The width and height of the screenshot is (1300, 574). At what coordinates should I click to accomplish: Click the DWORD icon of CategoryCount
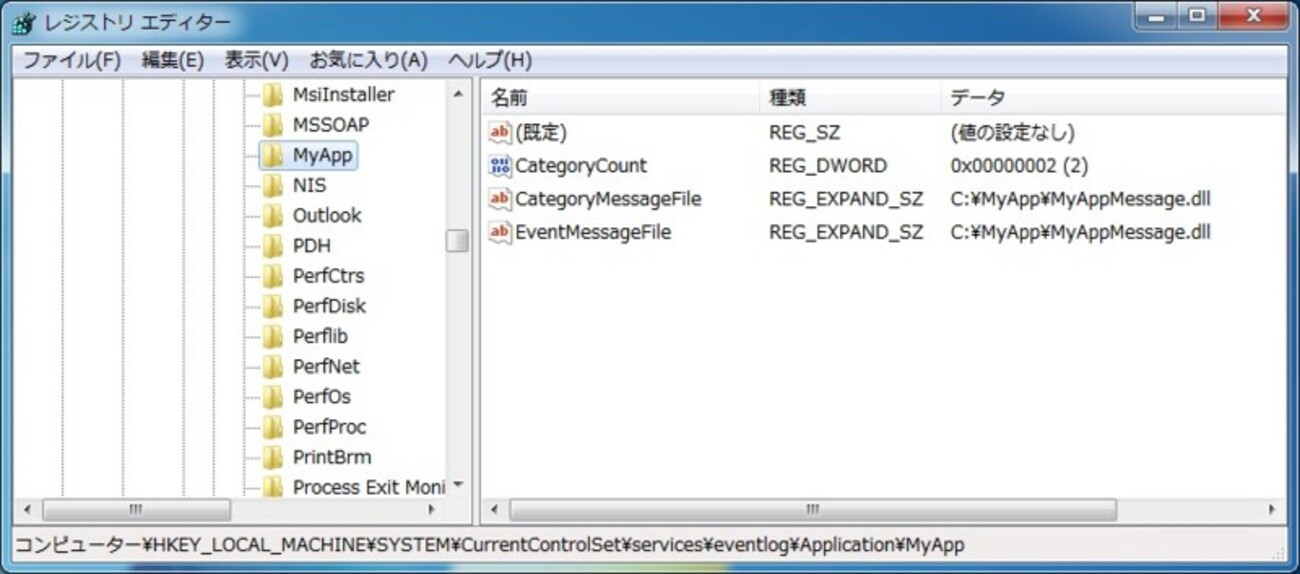500,166
